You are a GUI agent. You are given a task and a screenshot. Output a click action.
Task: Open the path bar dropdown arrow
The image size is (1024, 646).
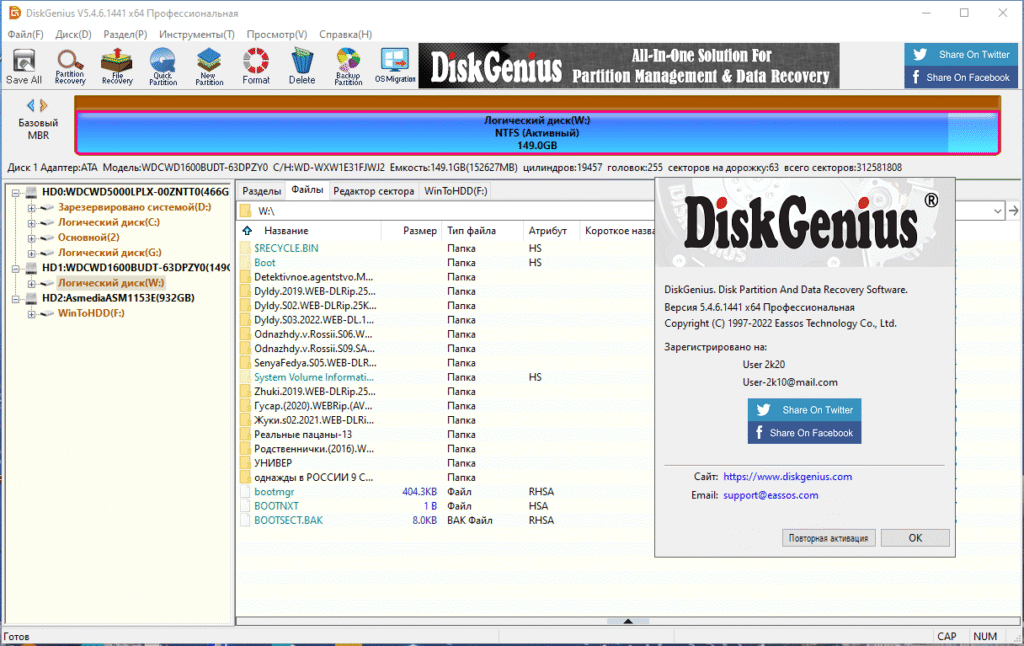point(997,211)
